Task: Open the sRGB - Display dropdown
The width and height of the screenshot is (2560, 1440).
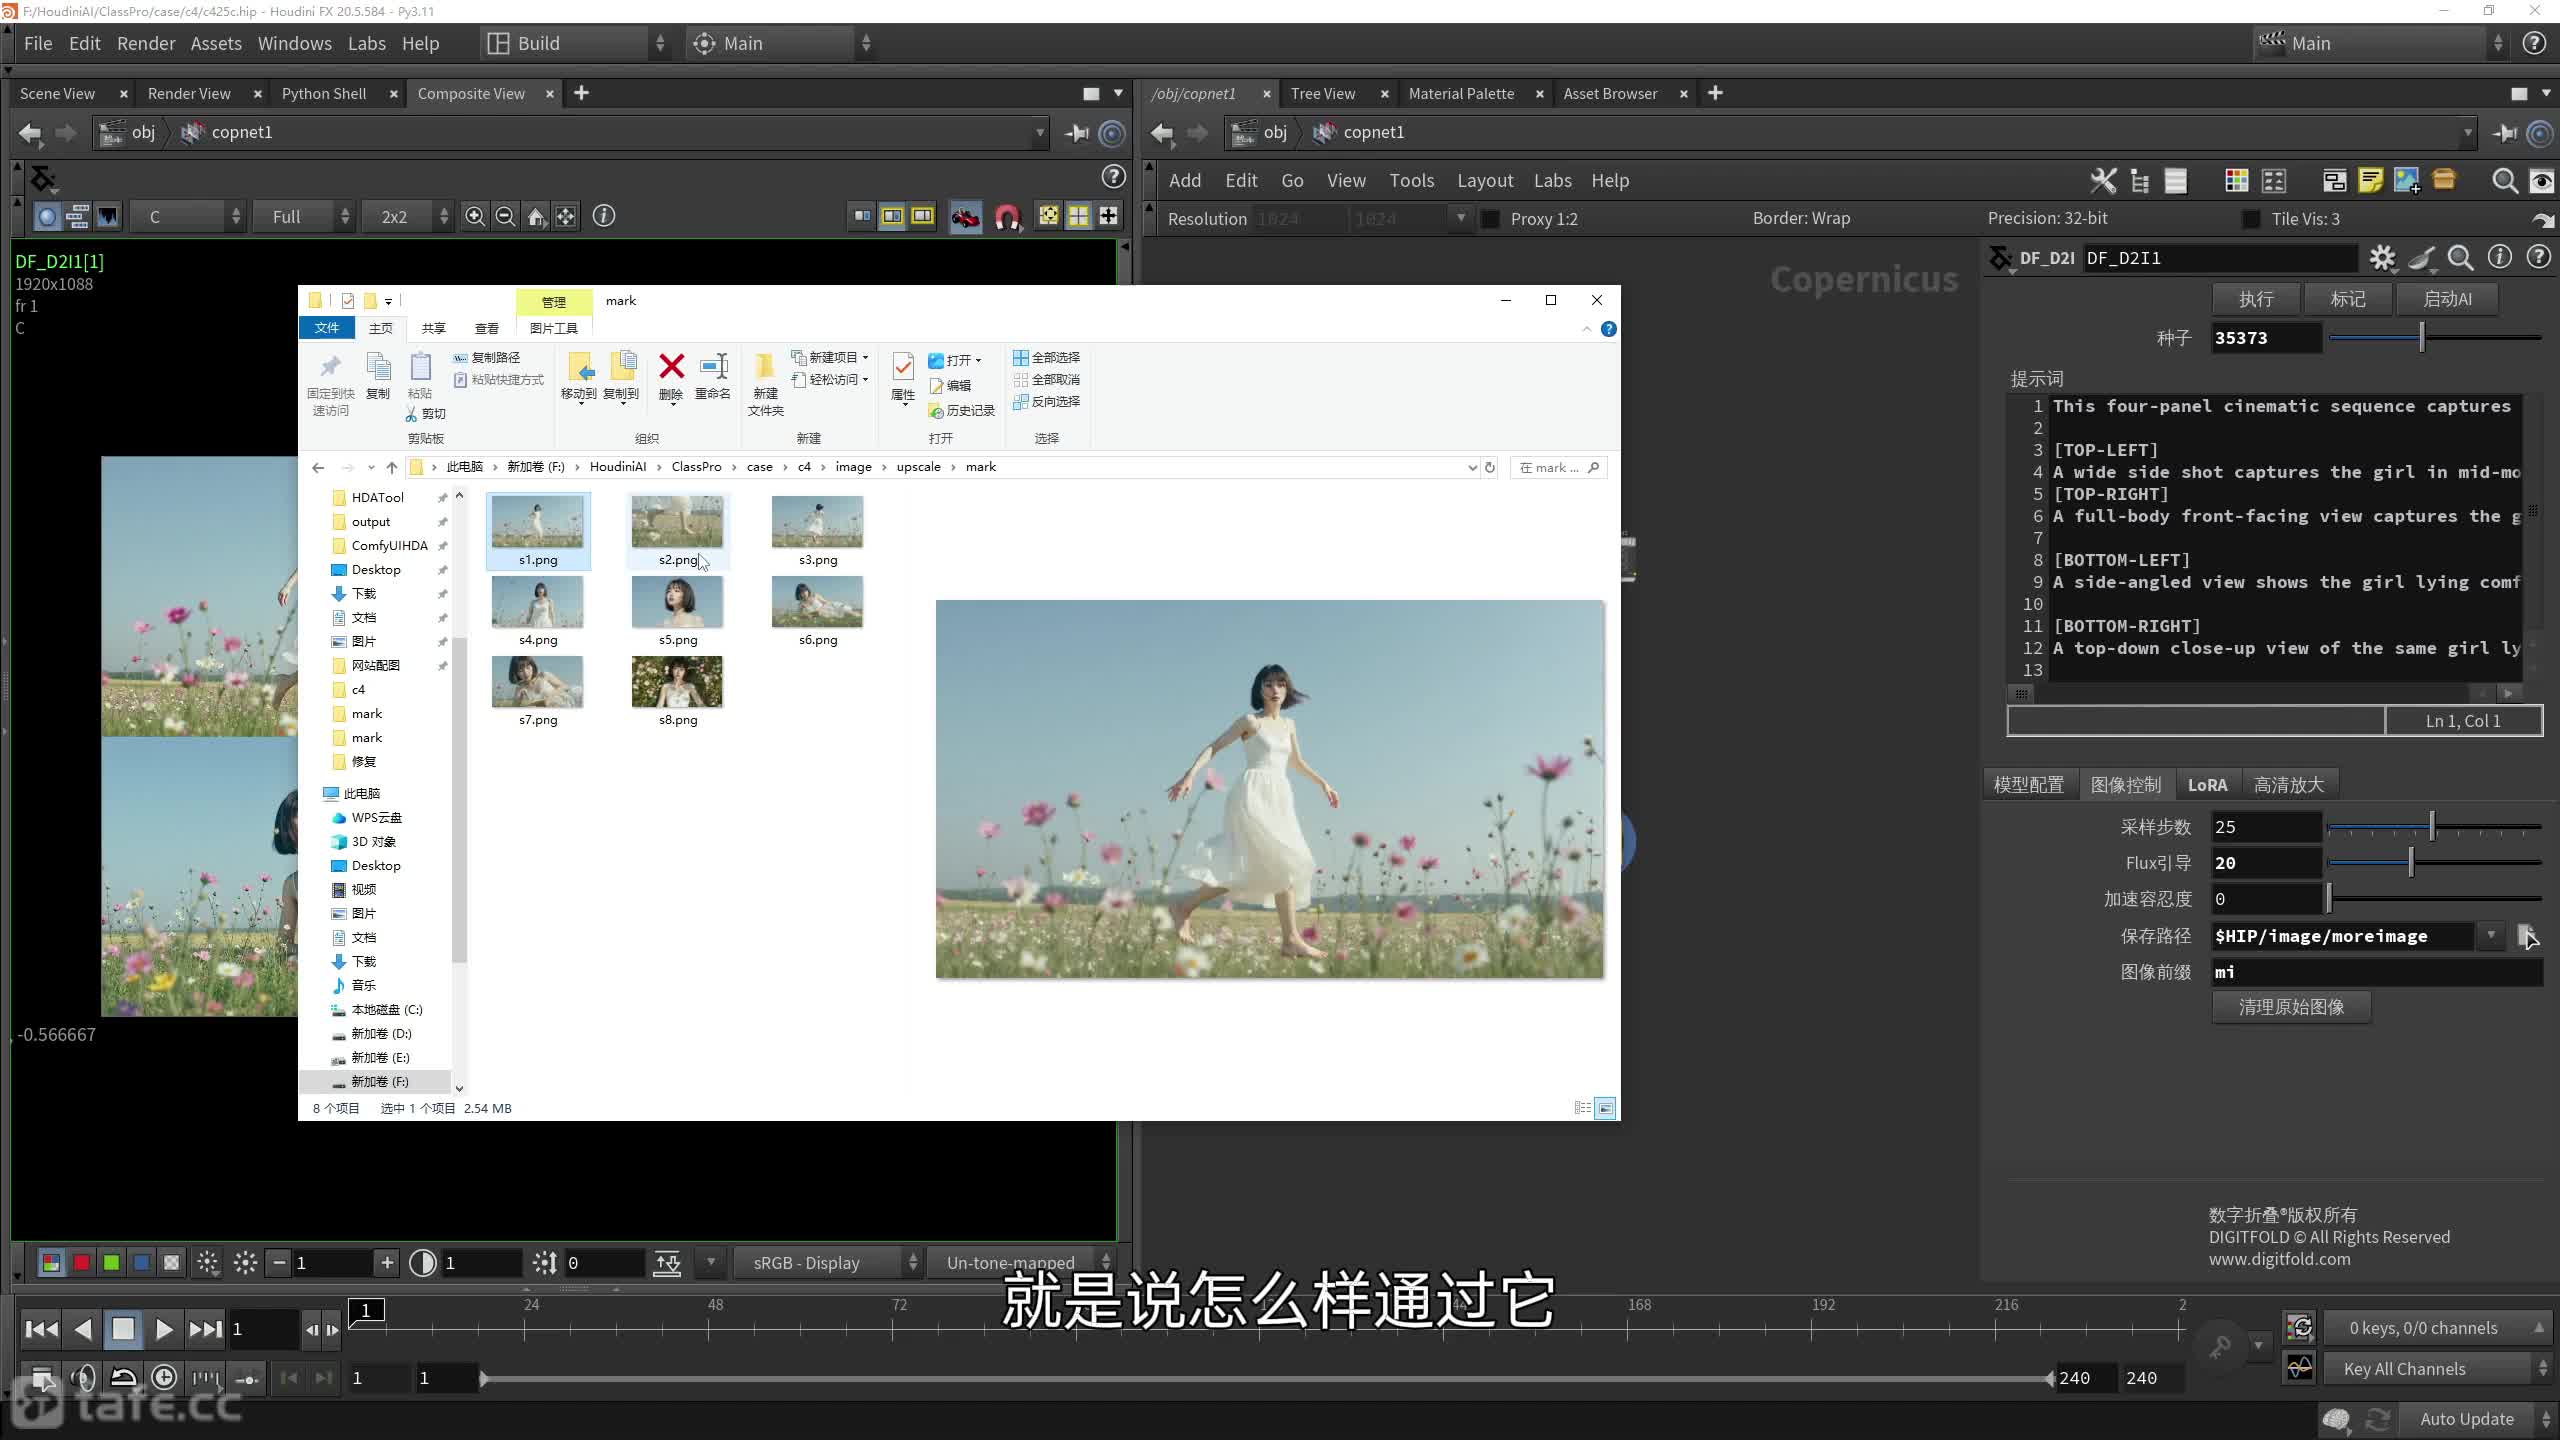Action: [x=826, y=1263]
